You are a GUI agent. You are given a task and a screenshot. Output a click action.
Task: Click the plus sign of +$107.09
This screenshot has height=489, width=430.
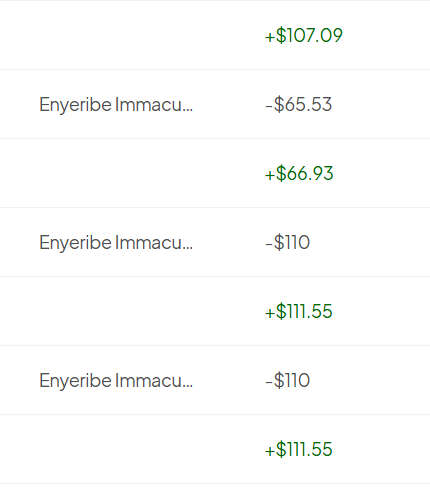(x=270, y=37)
